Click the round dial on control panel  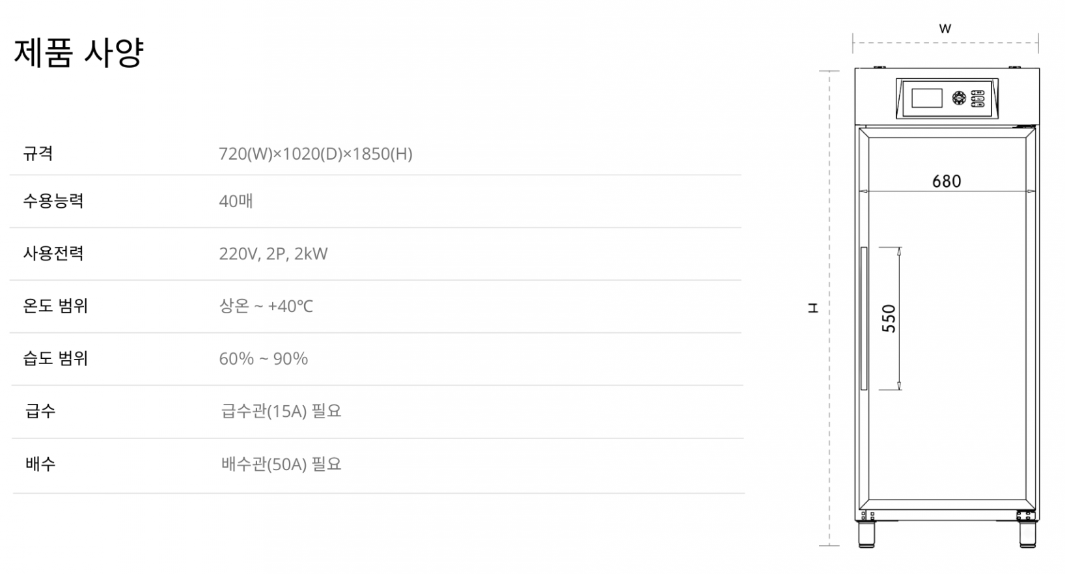[x=961, y=98]
